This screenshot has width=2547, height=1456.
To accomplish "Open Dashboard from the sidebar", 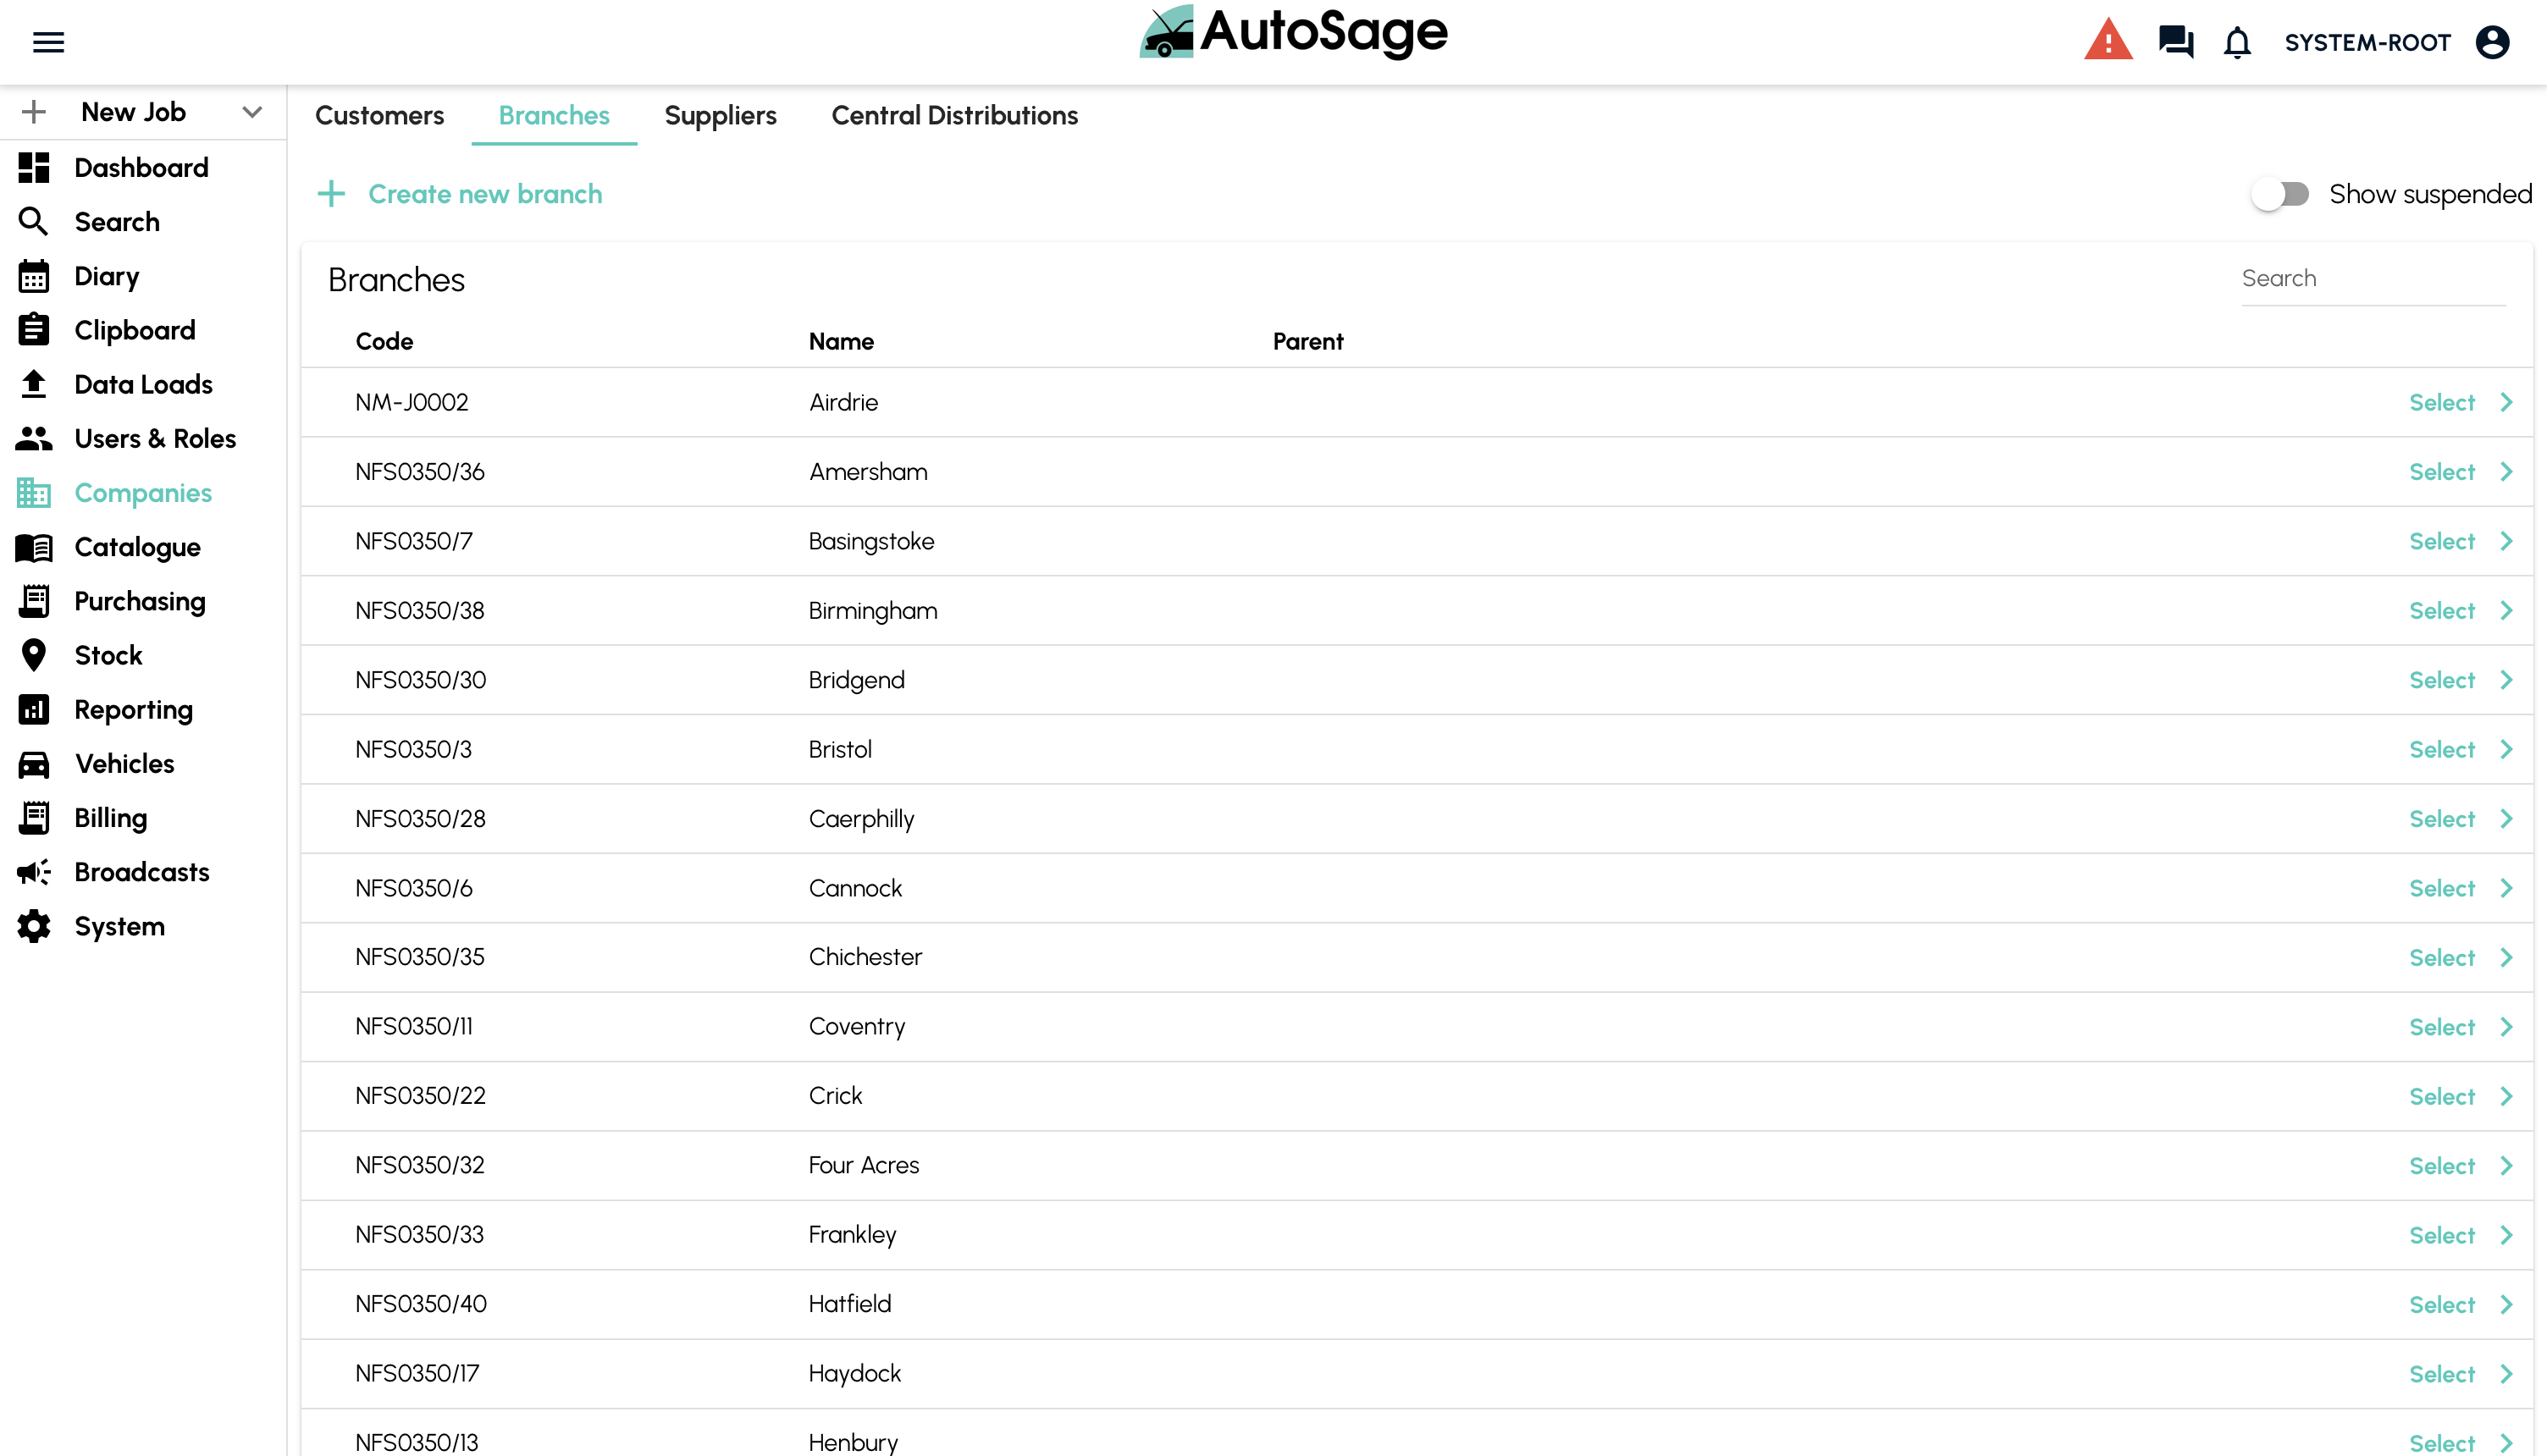I will 141,168.
